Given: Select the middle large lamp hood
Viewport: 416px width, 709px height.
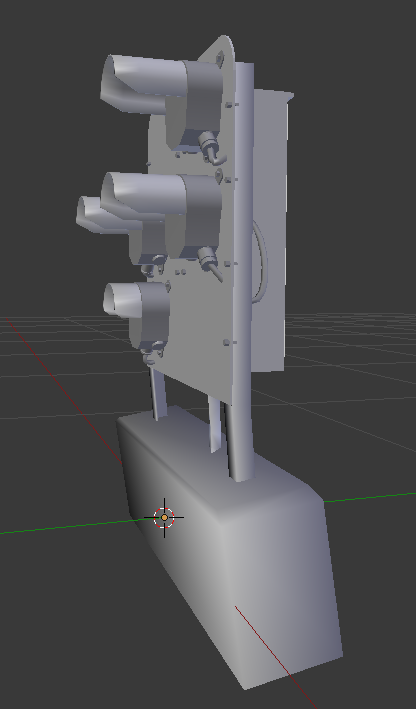Looking at the screenshot, I should click(142, 195).
